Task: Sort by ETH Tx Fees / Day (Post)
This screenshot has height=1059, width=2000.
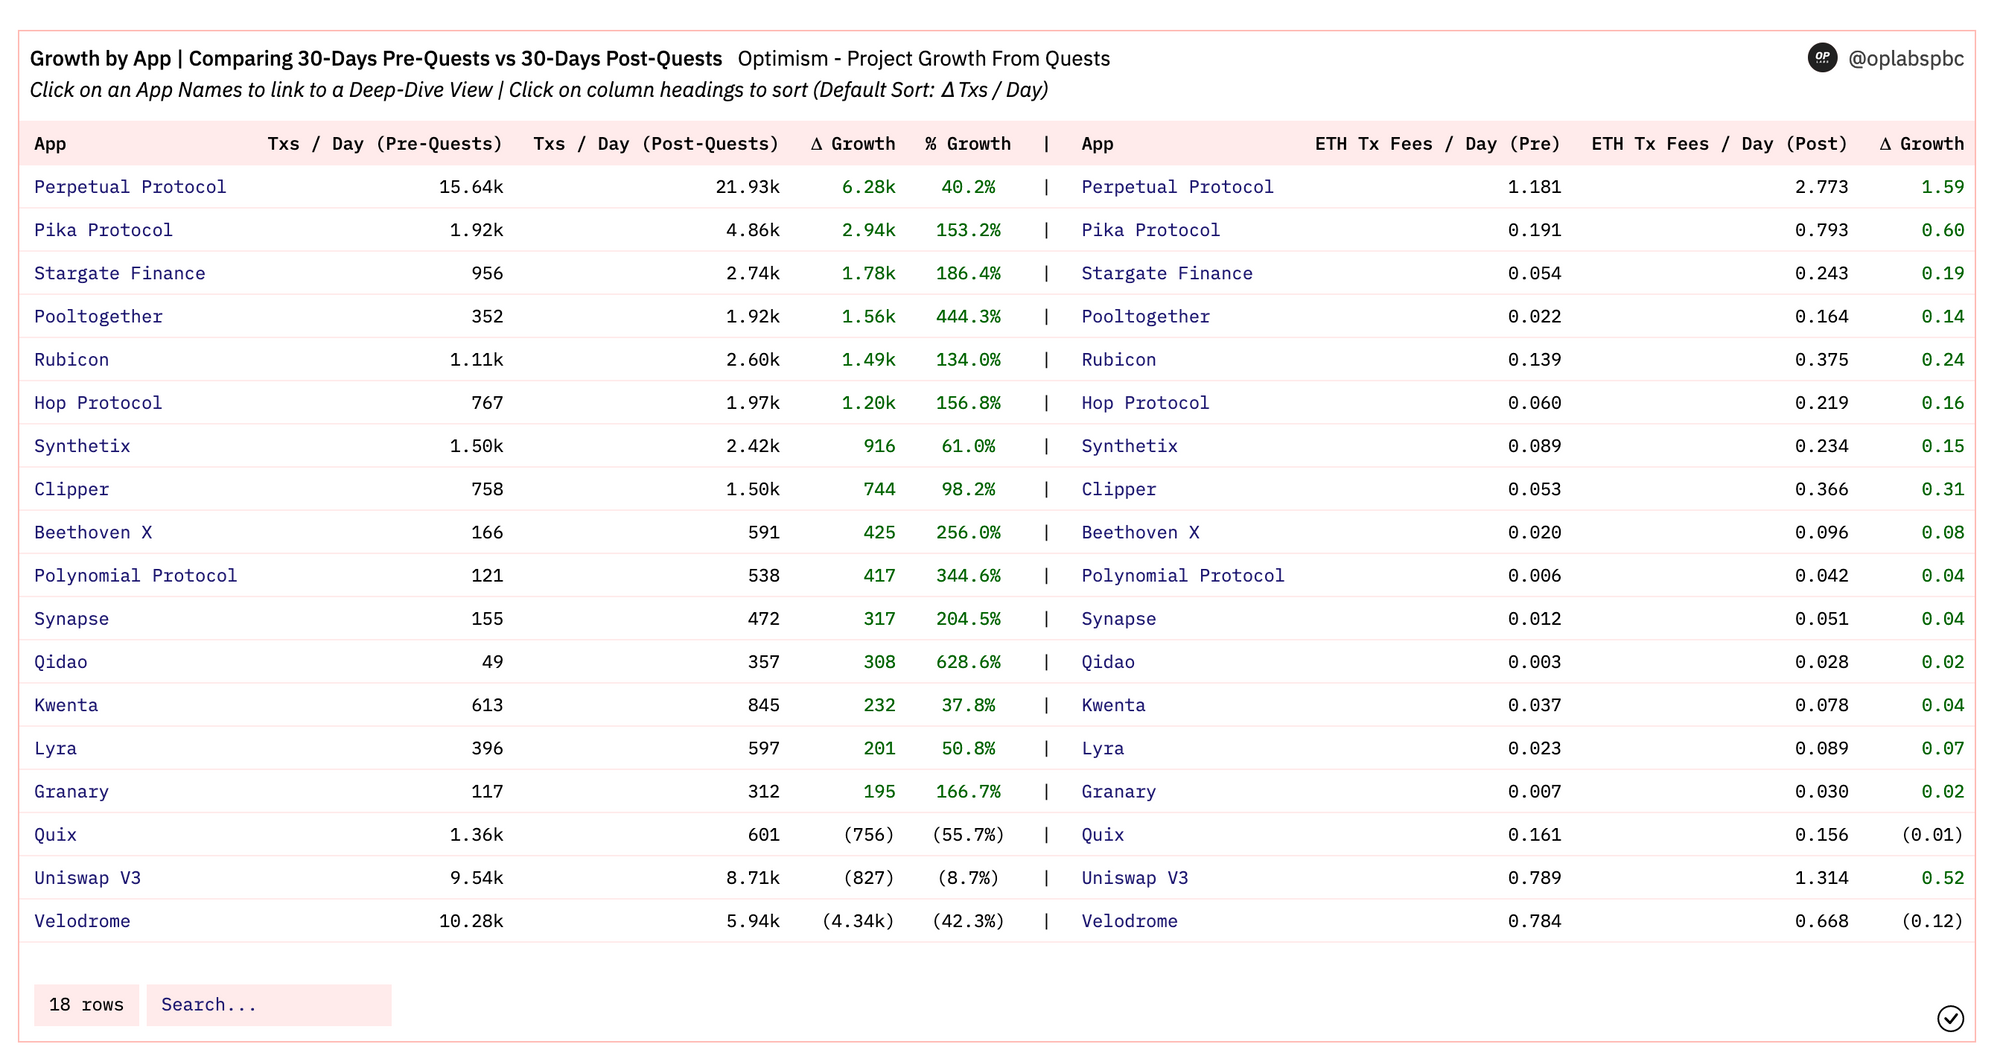Action: (1720, 144)
